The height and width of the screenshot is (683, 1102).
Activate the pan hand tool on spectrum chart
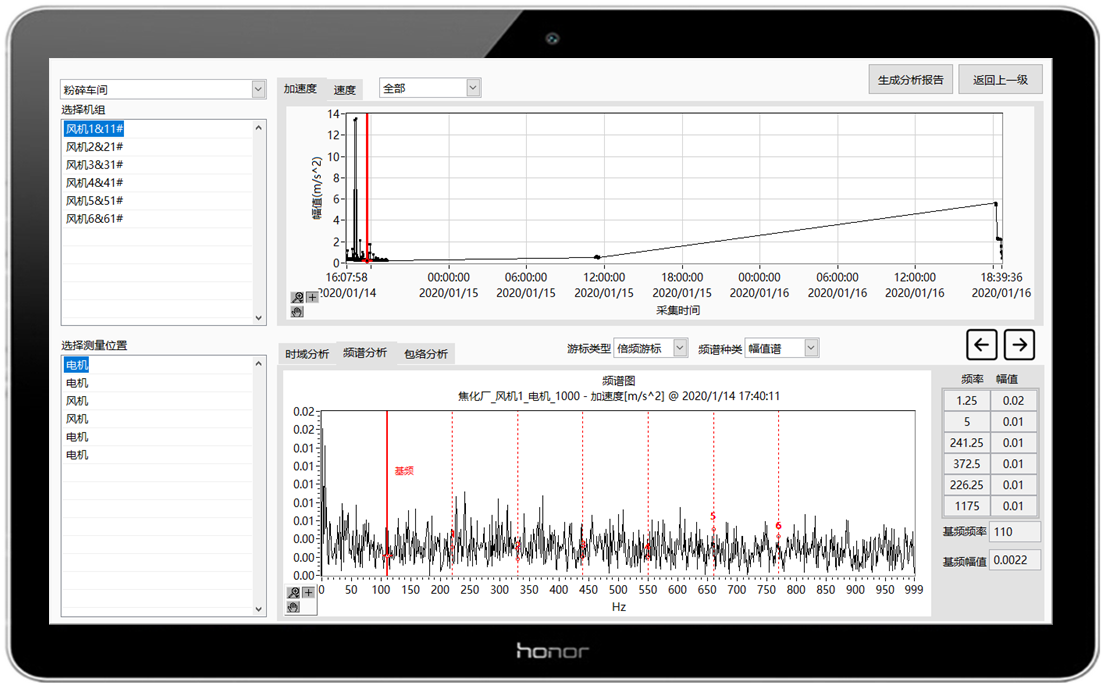(293, 606)
